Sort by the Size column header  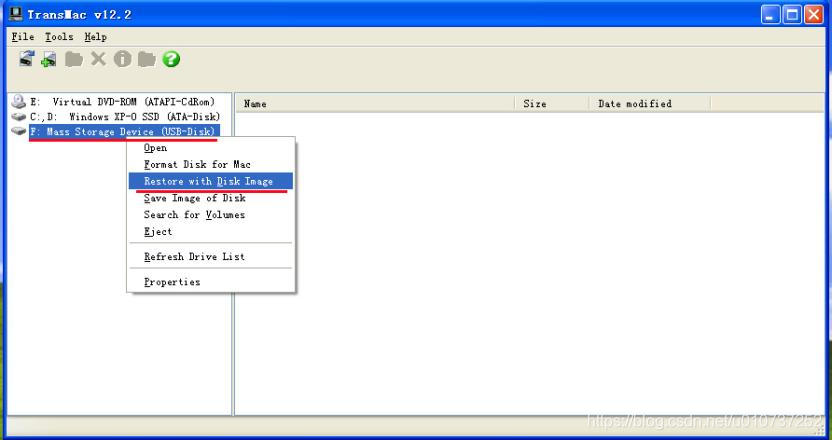click(x=551, y=103)
